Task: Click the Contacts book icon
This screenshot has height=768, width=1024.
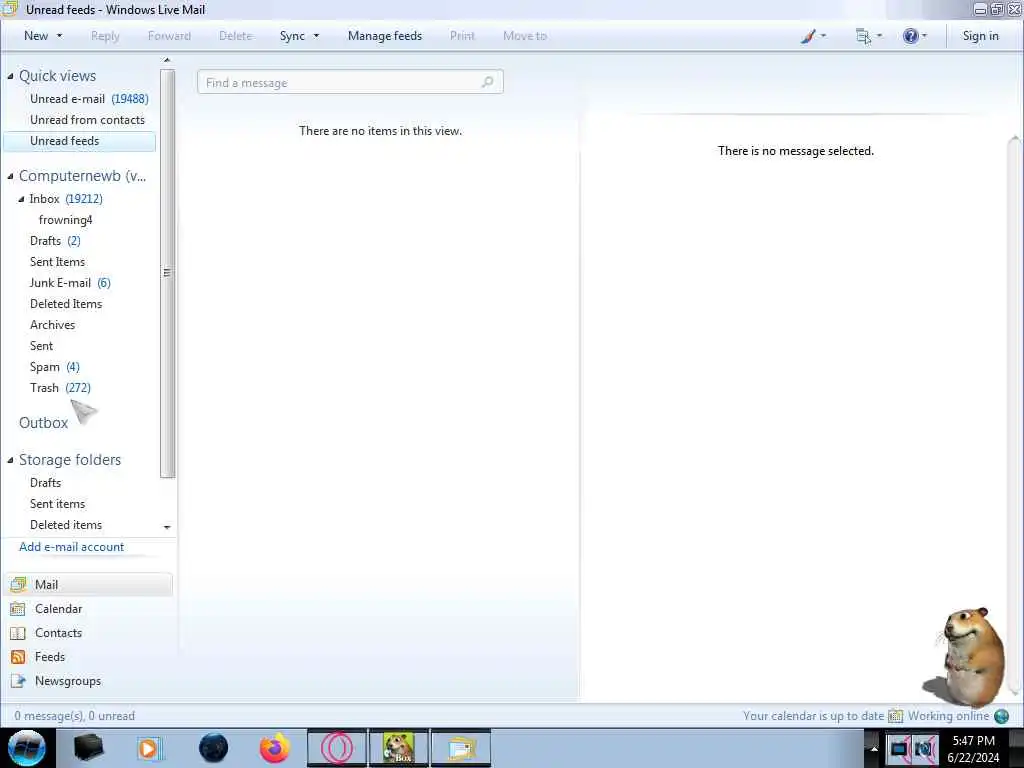Action: [x=18, y=633]
